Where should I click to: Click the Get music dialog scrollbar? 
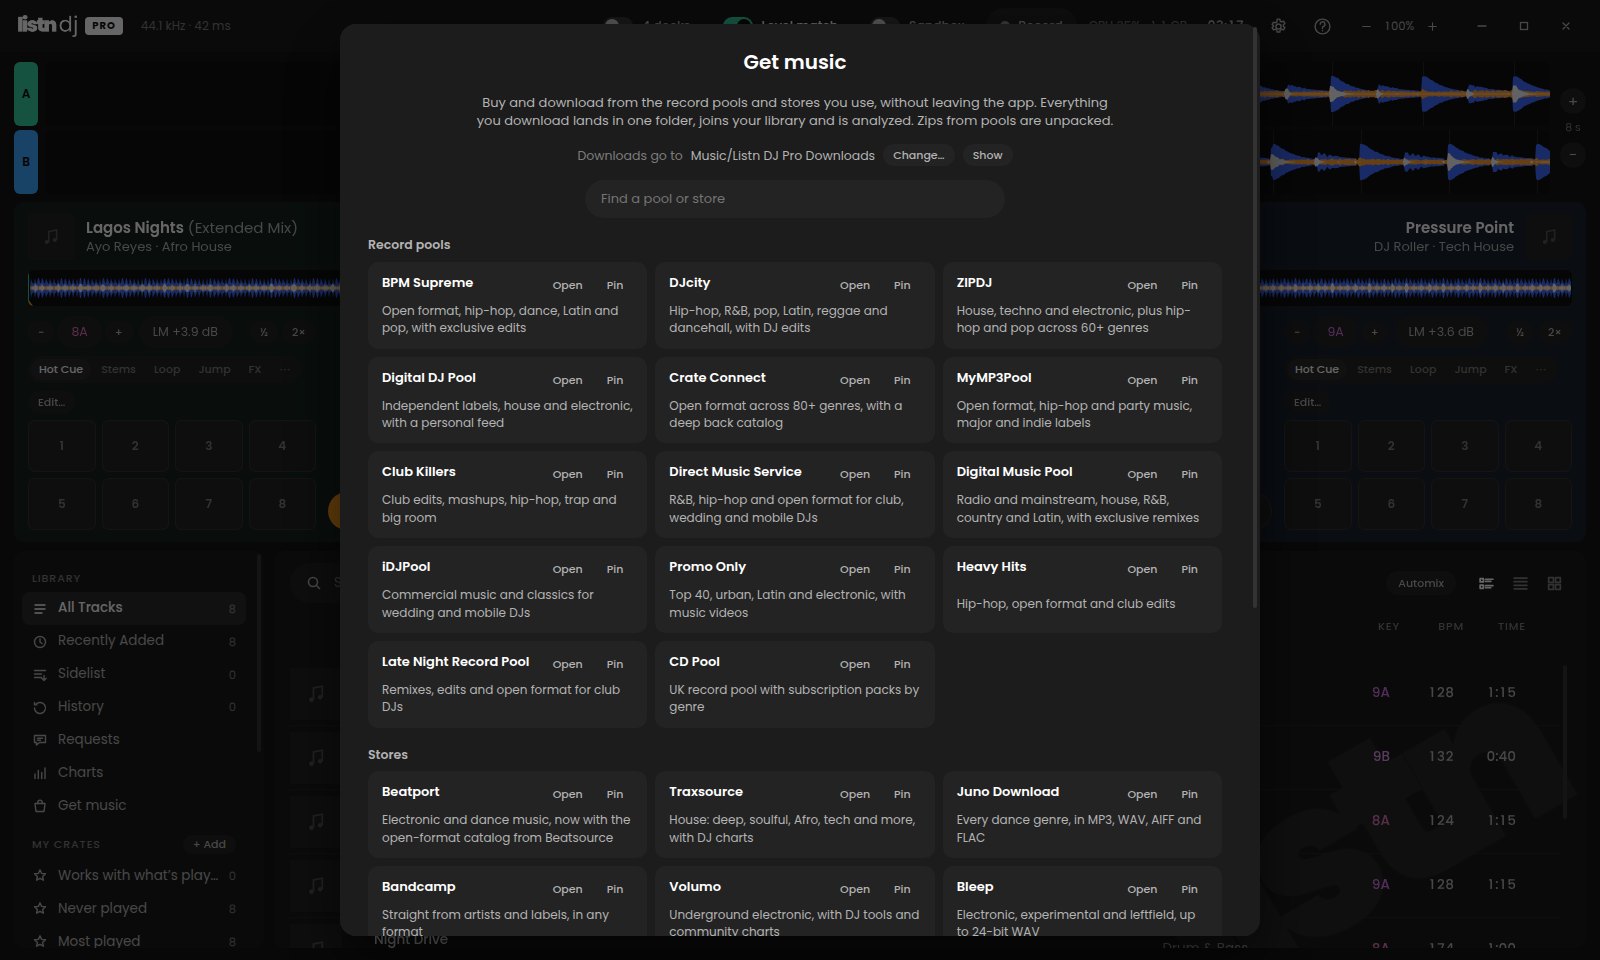coord(1255,318)
